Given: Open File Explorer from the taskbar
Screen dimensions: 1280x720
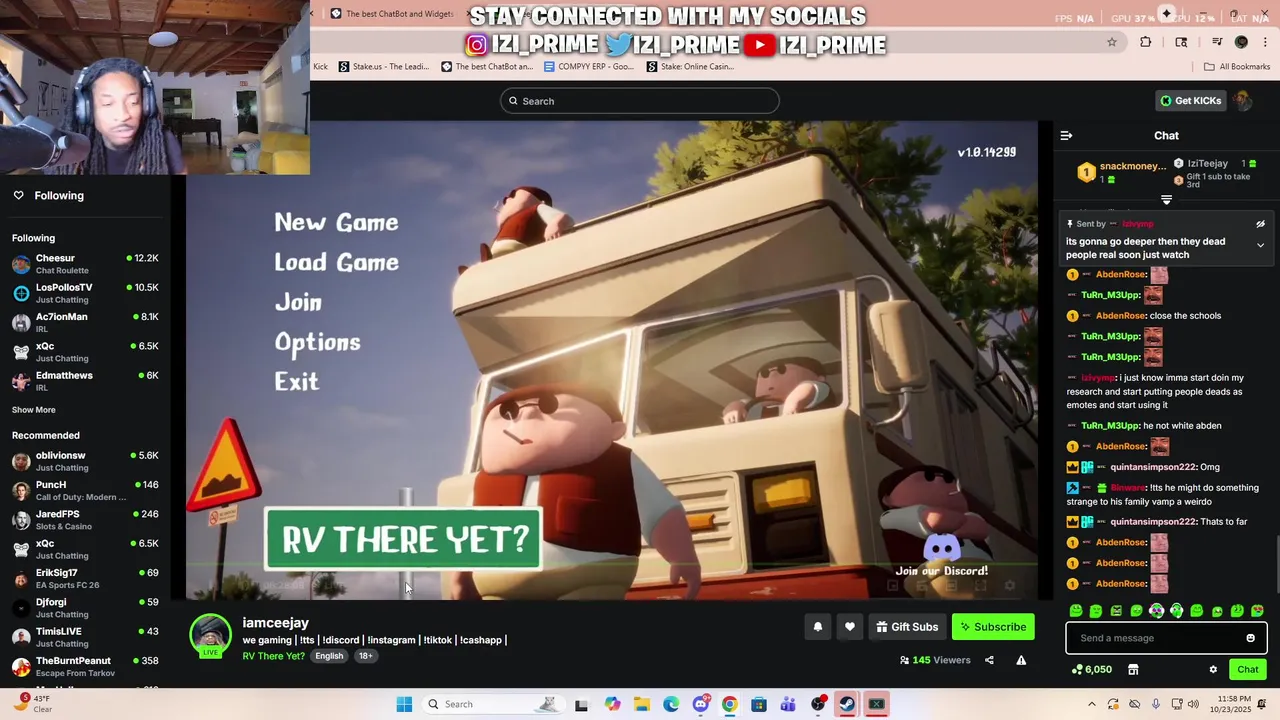Looking at the screenshot, I should coord(641,704).
